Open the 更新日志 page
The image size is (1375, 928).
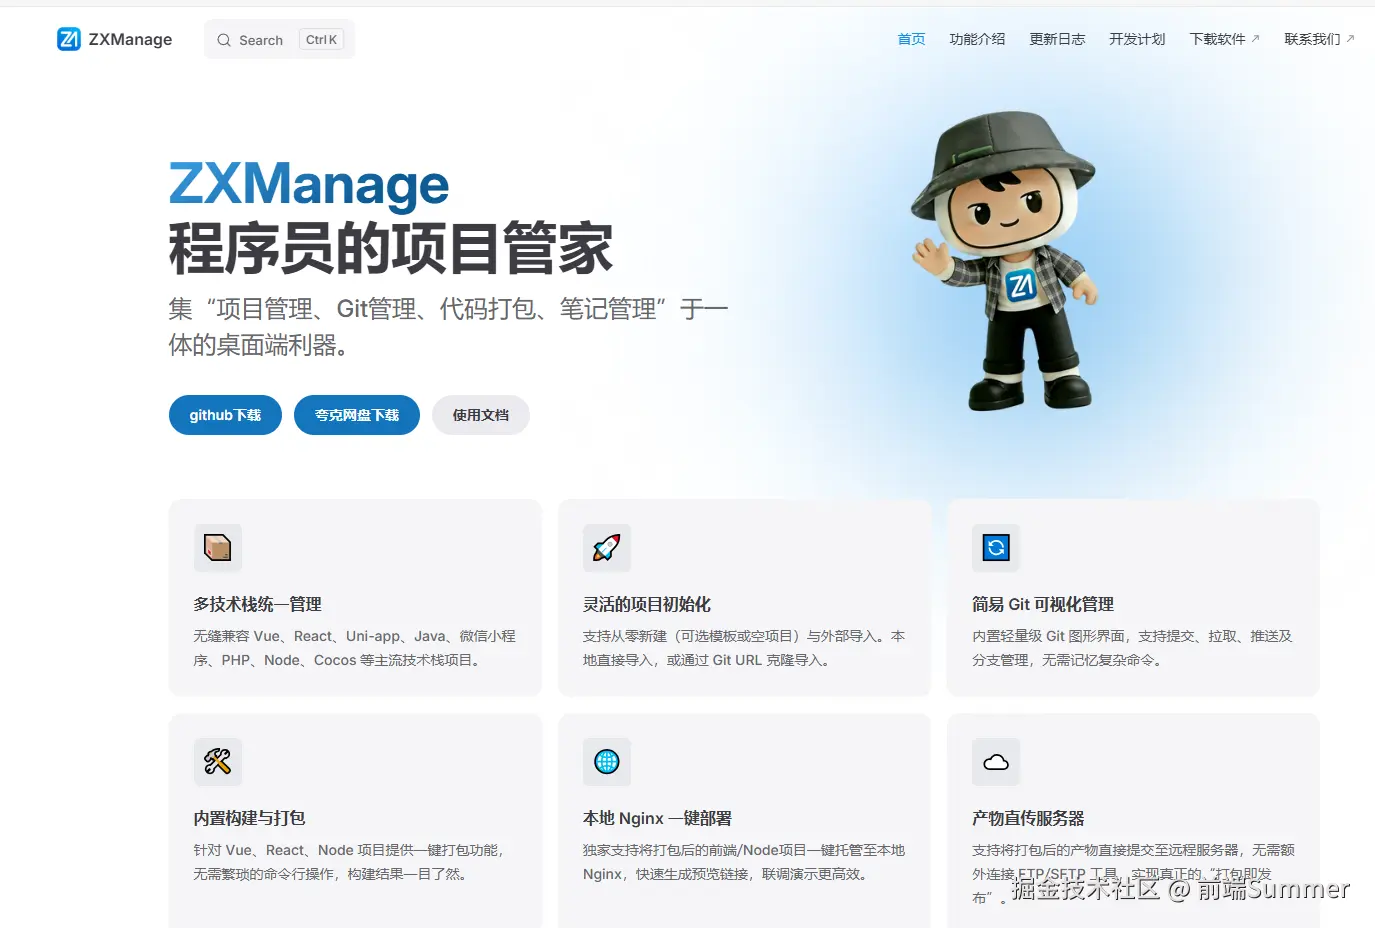(1057, 39)
